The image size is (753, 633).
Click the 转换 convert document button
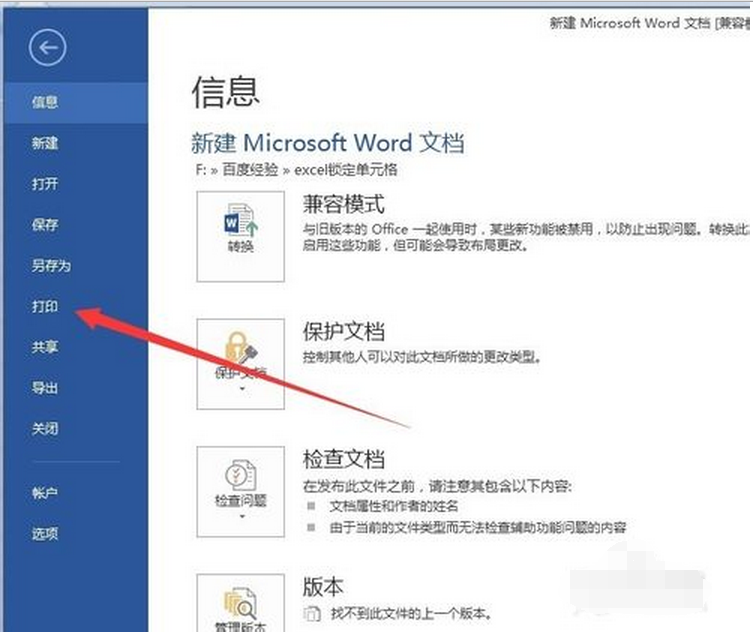[241, 236]
